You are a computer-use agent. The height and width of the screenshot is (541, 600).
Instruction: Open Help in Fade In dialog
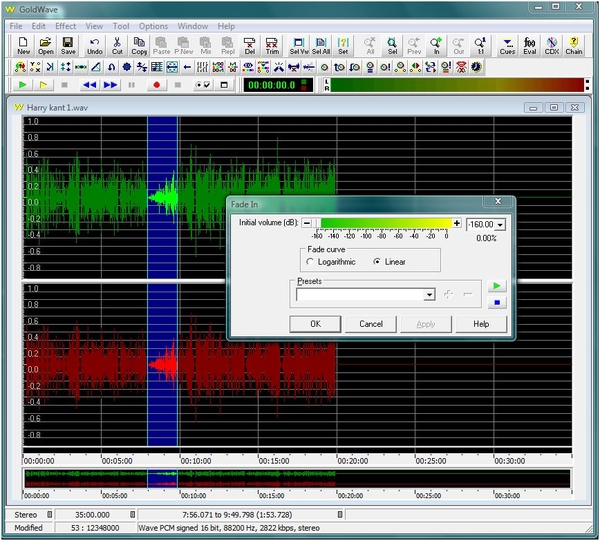tap(481, 324)
